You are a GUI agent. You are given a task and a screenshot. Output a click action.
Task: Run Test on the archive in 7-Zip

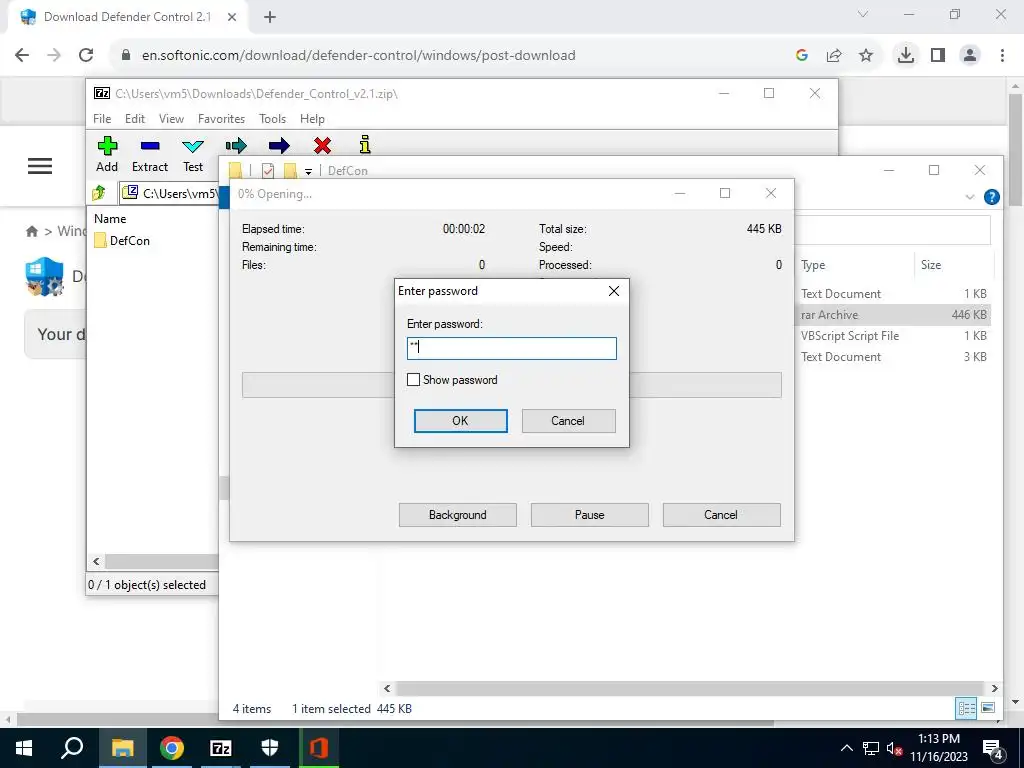pyautogui.click(x=193, y=155)
